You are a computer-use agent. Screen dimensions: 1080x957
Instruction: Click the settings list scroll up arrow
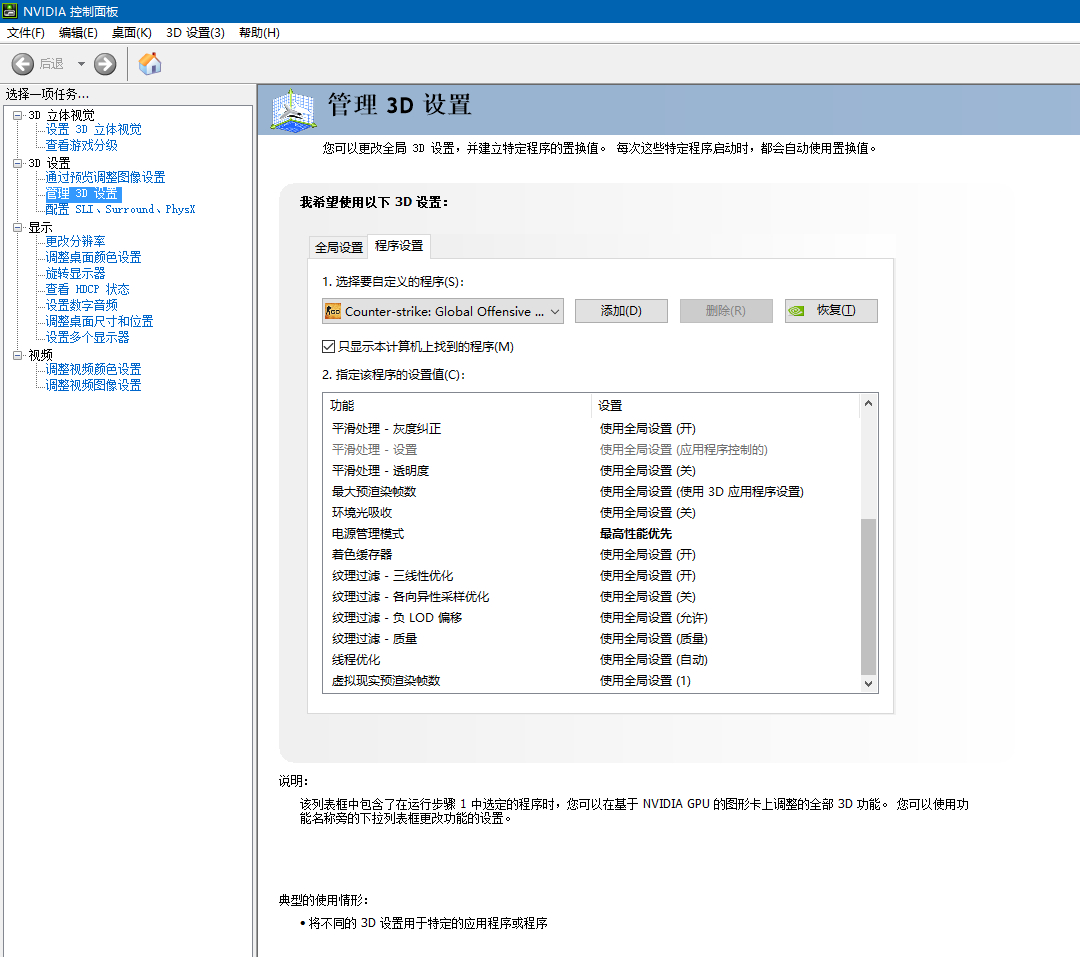coord(869,404)
